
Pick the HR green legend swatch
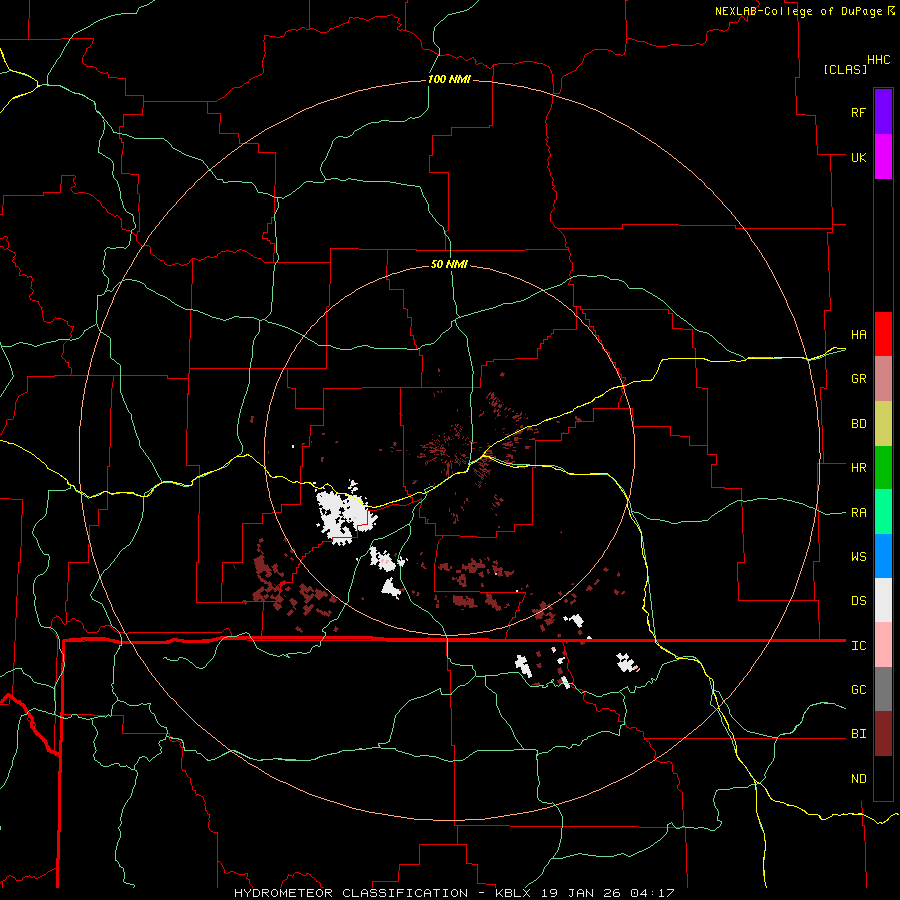tap(883, 467)
